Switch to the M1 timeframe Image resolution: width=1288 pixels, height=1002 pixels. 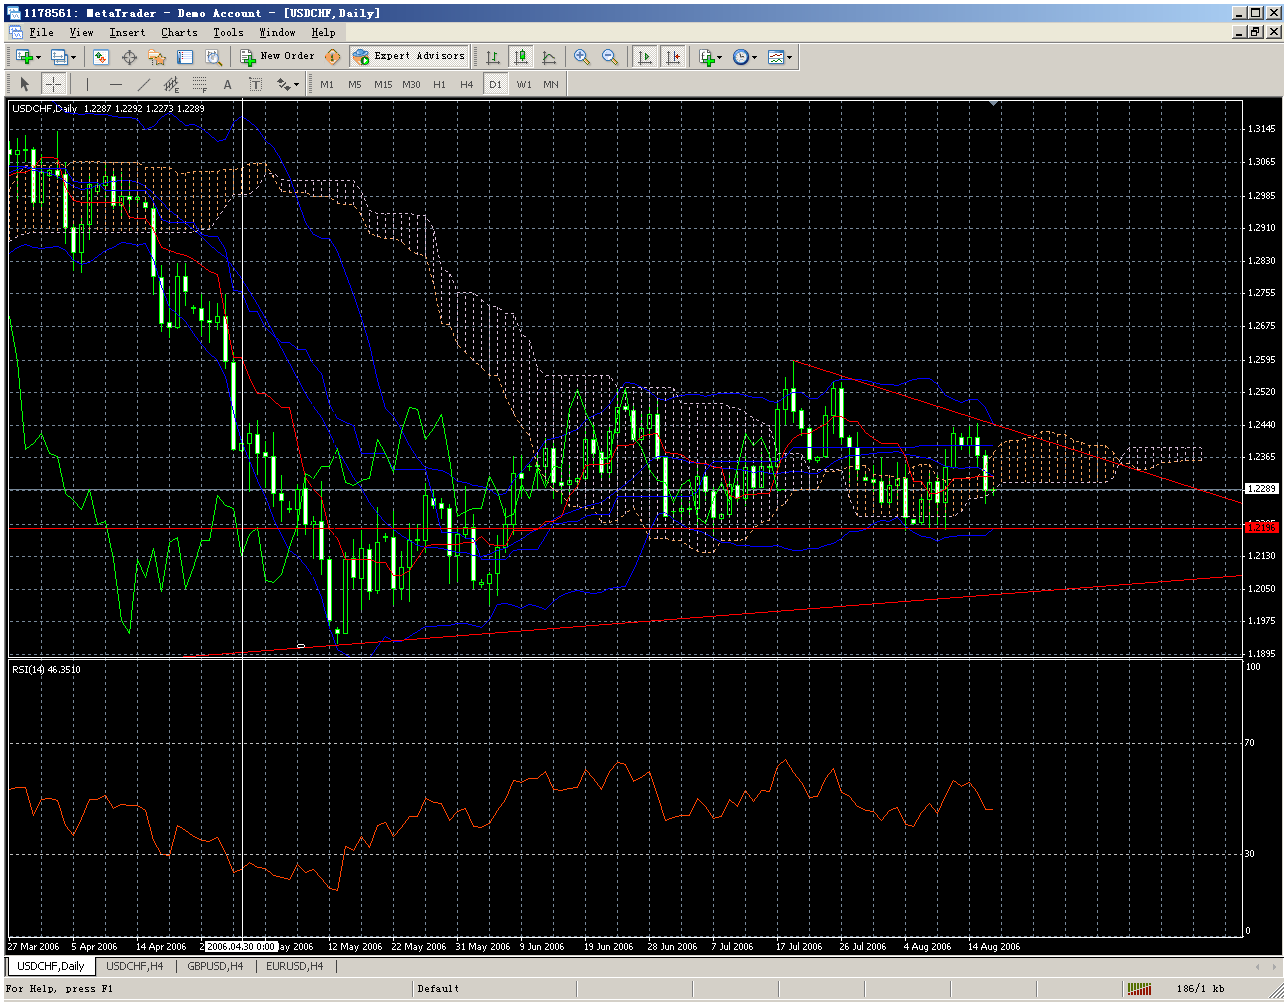(327, 85)
